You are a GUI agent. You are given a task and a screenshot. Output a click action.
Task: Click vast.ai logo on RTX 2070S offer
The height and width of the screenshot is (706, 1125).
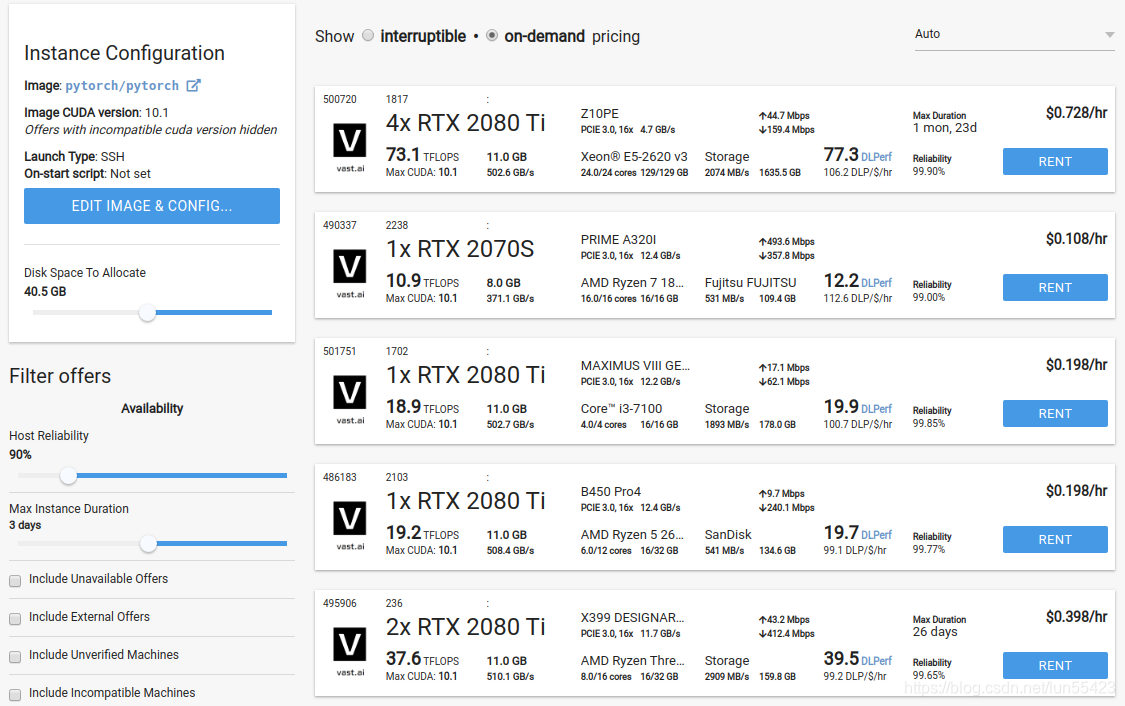coord(350,273)
